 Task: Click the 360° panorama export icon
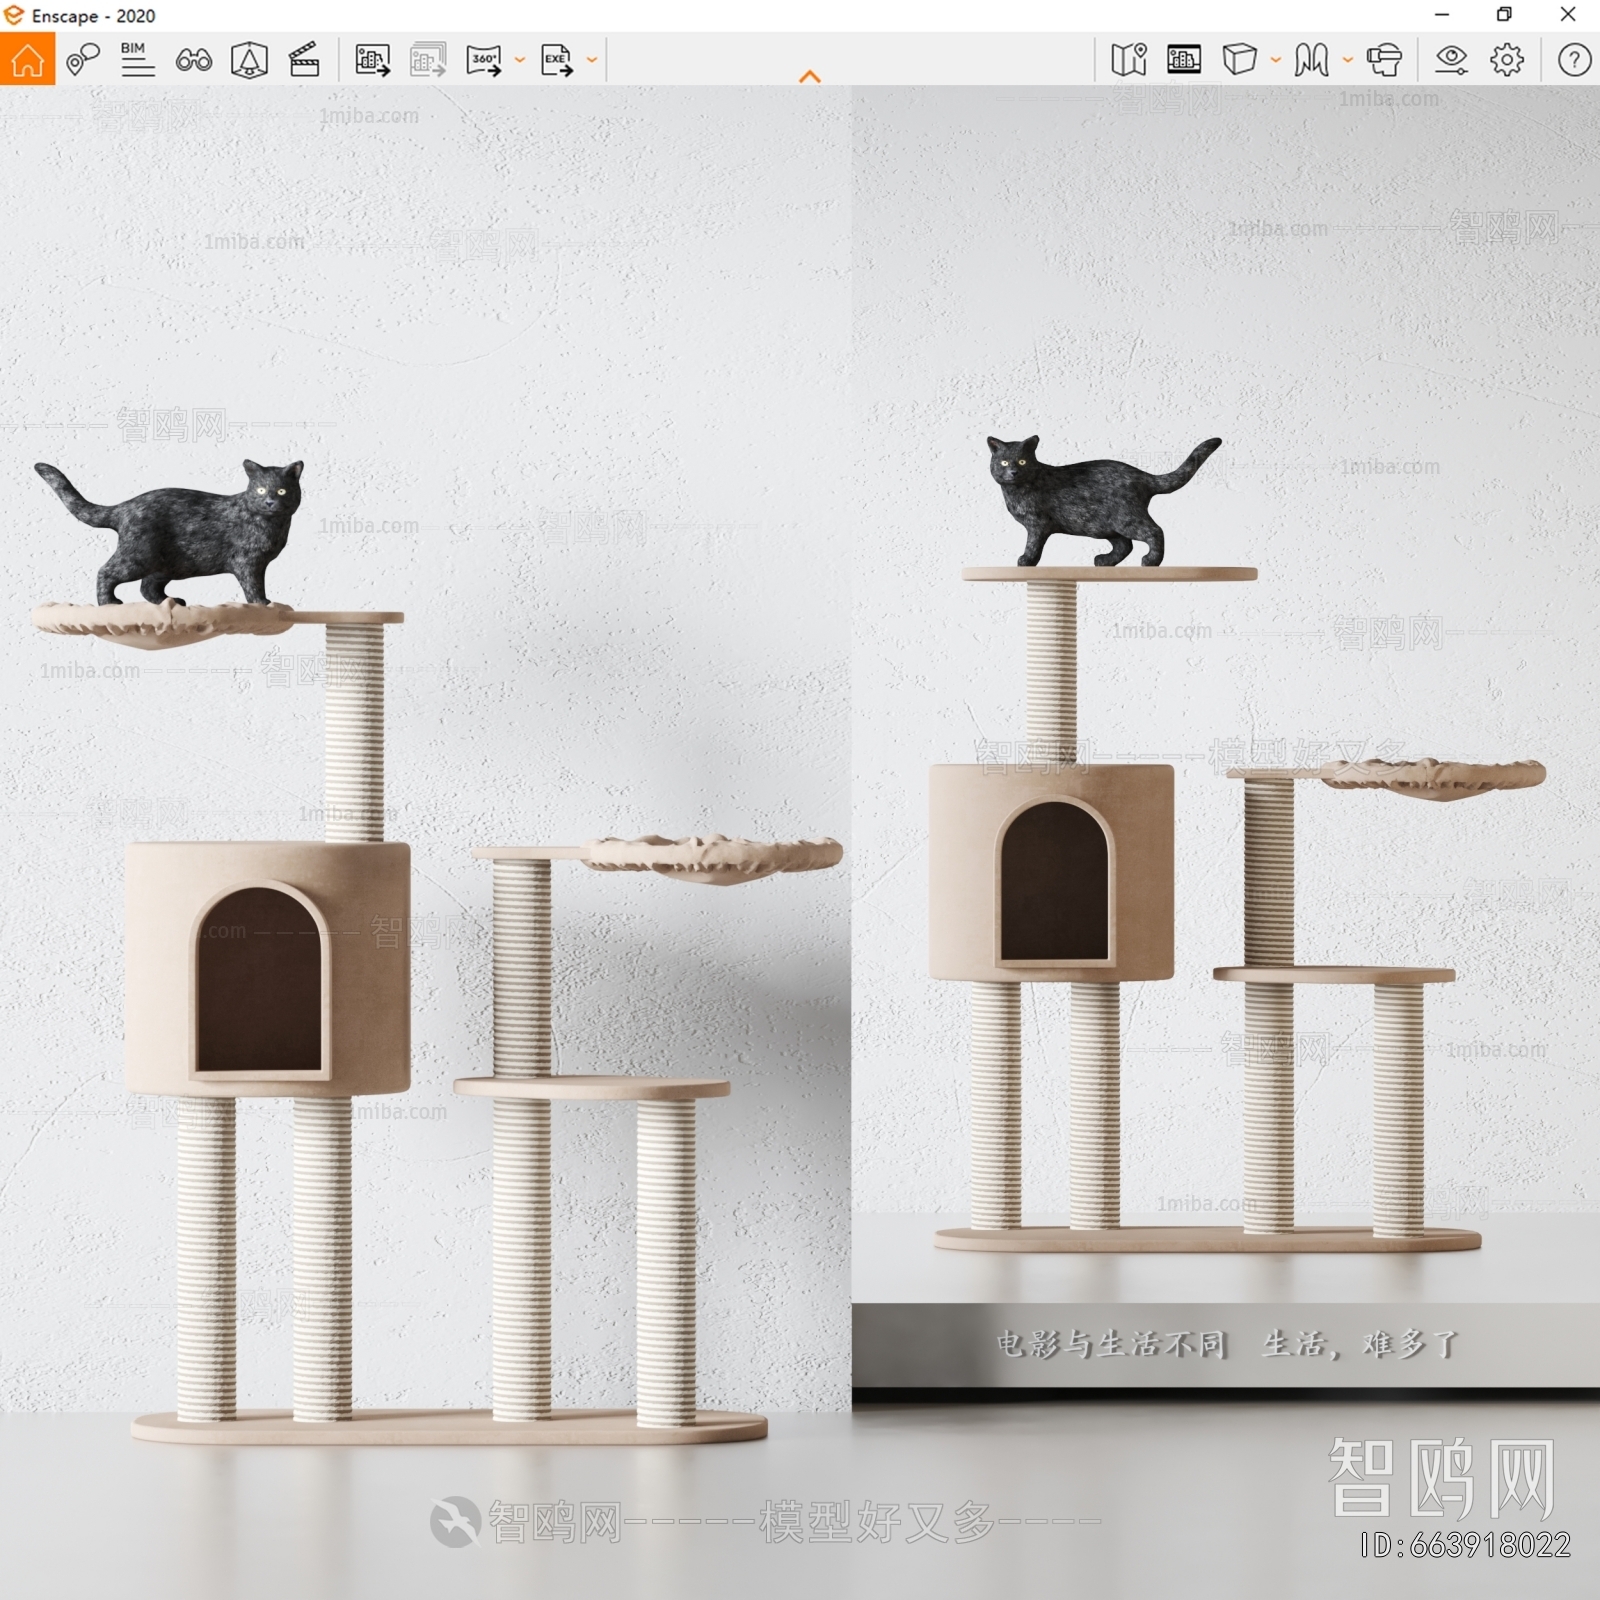[x=484, y=60]
